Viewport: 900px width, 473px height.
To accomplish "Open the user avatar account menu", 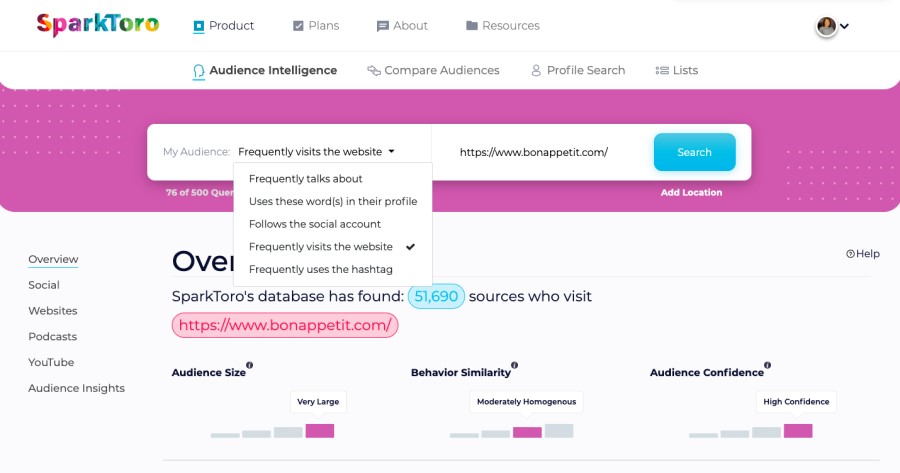I will (832, 26).
